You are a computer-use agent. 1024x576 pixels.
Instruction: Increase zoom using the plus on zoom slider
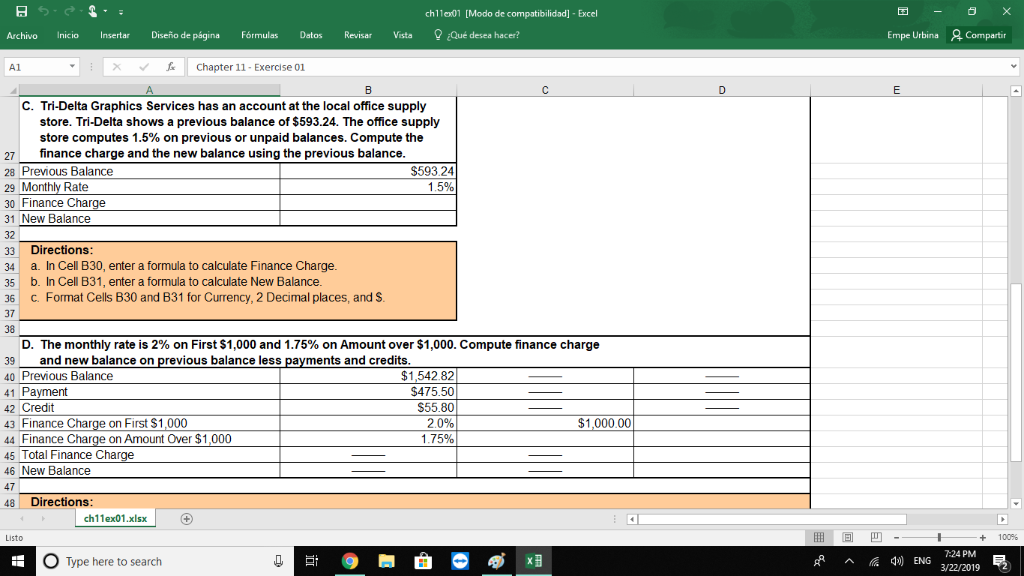point(983,538)
